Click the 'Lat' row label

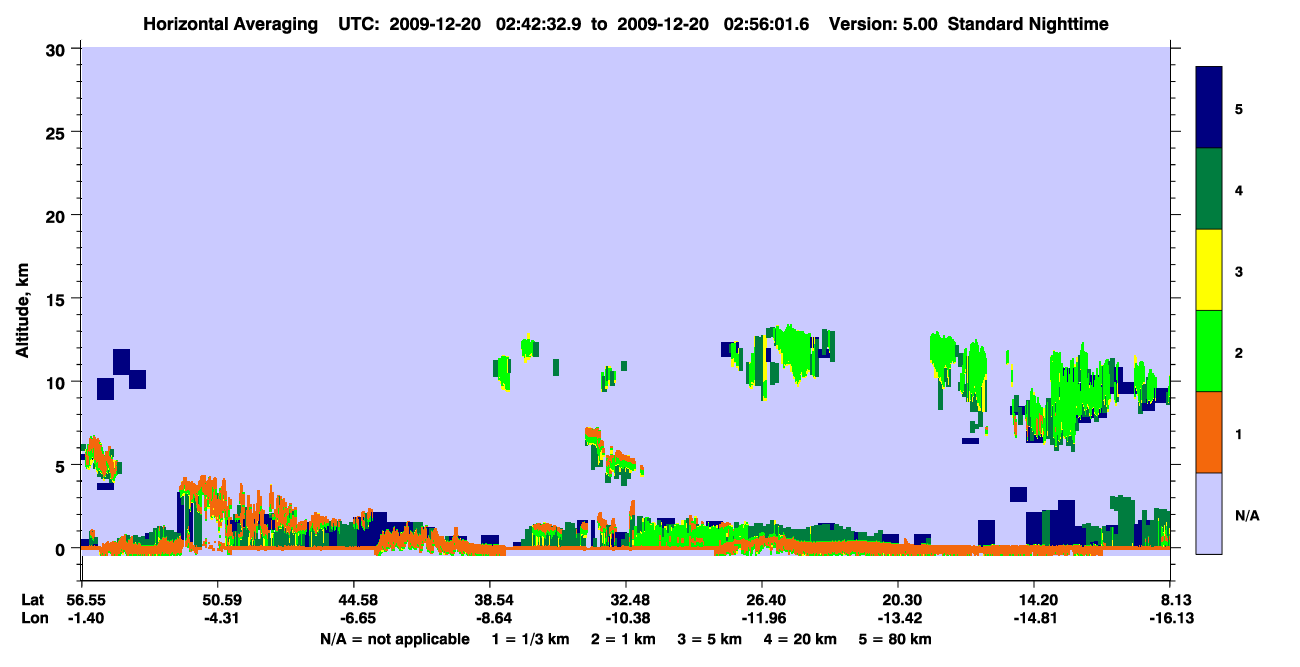[x=32, y=600]
